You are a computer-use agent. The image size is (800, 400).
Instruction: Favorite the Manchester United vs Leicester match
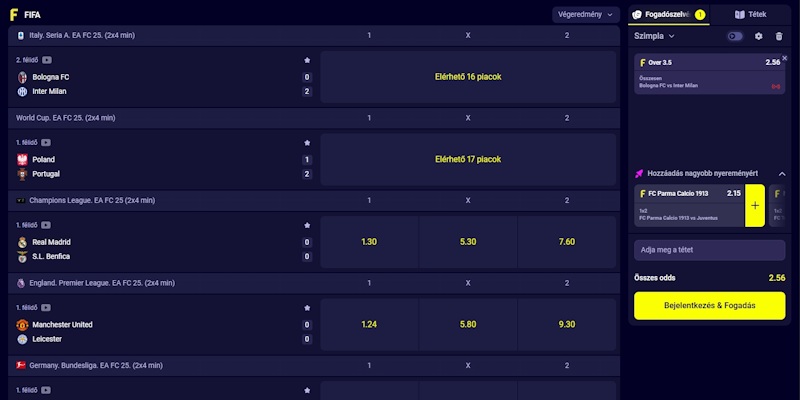tap(307, 308)
